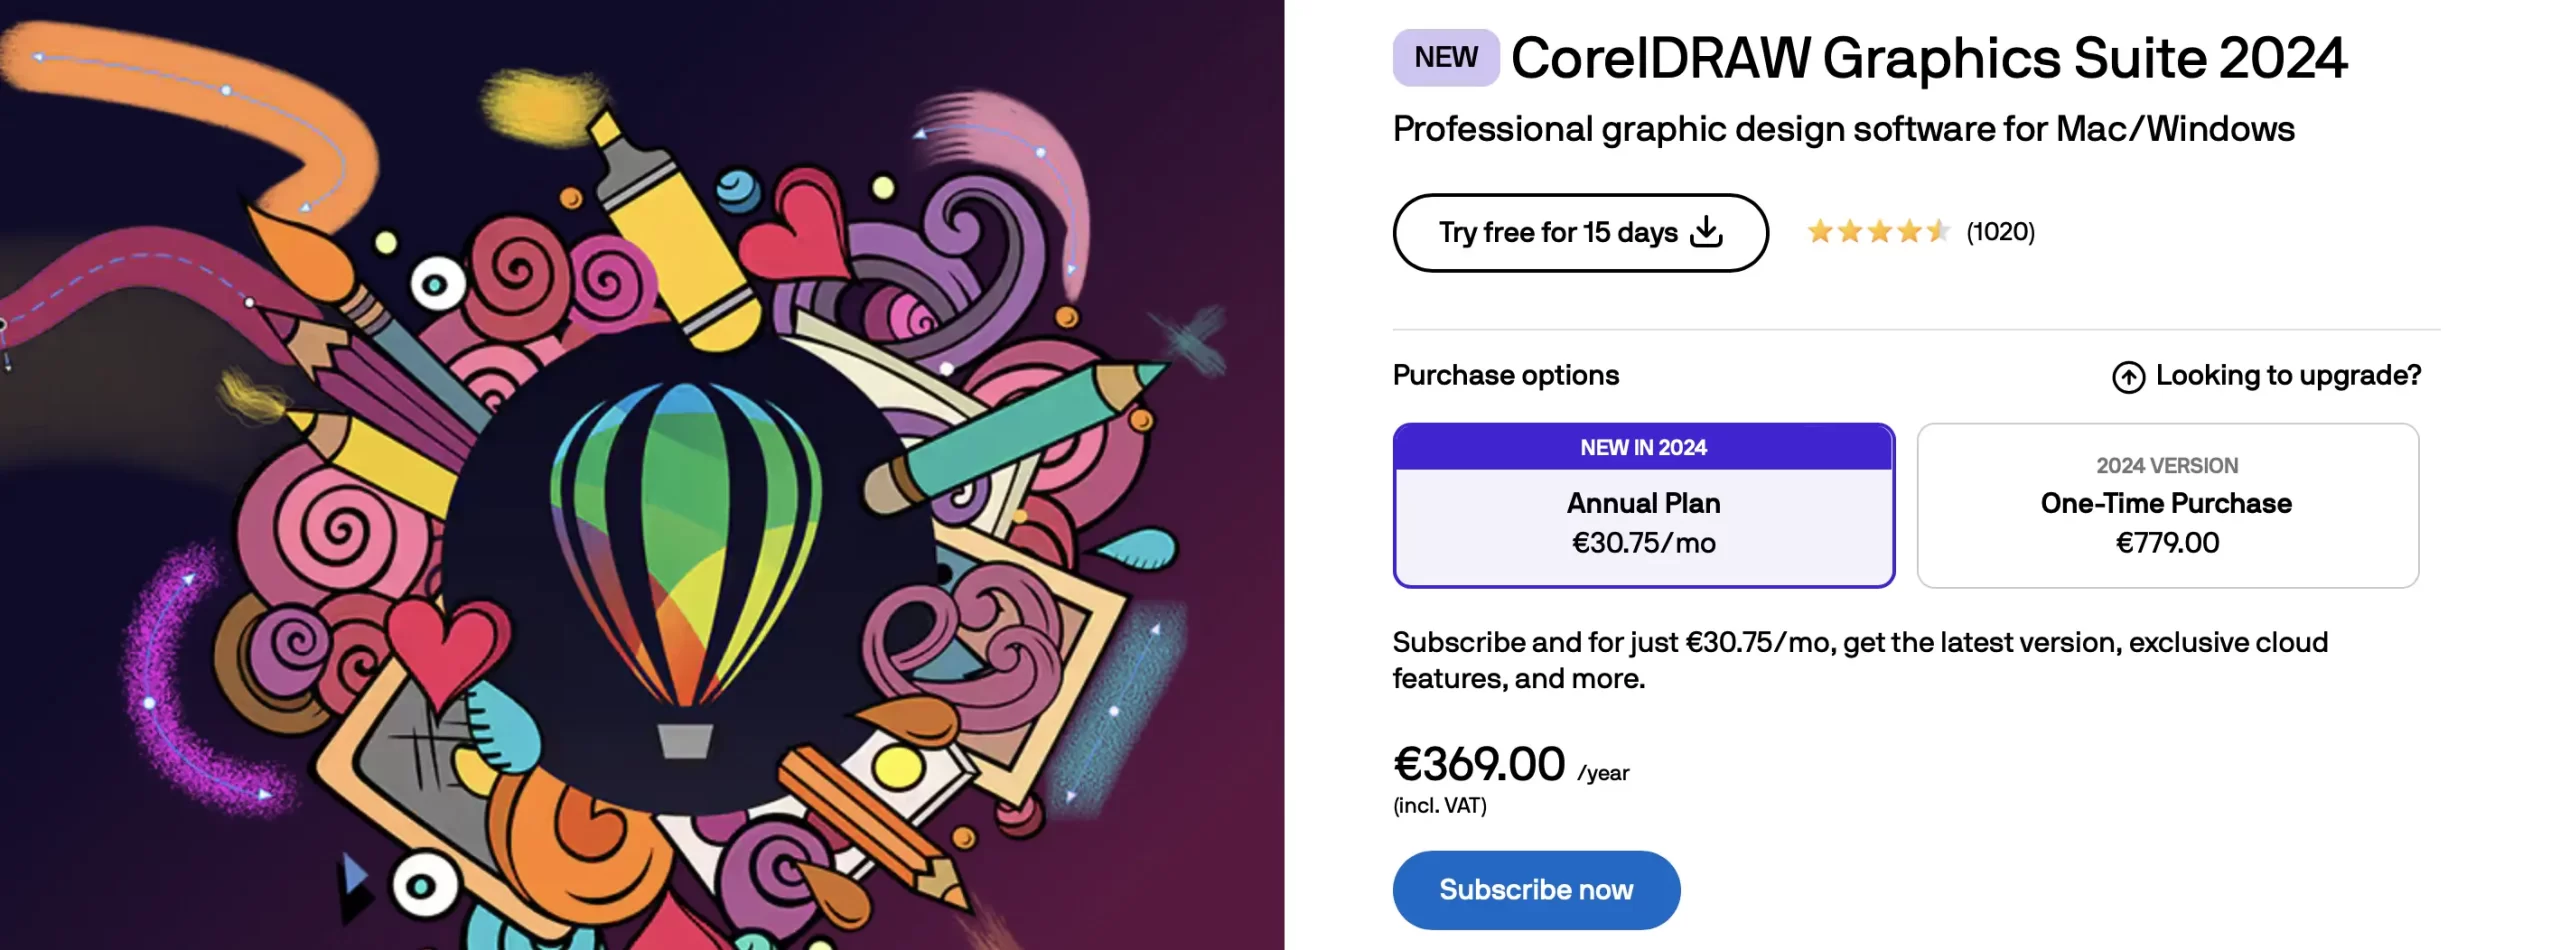The image size is (2560, 950).
Task: Click the NEW IN 2024 banner
Action: coord(1643,448)
